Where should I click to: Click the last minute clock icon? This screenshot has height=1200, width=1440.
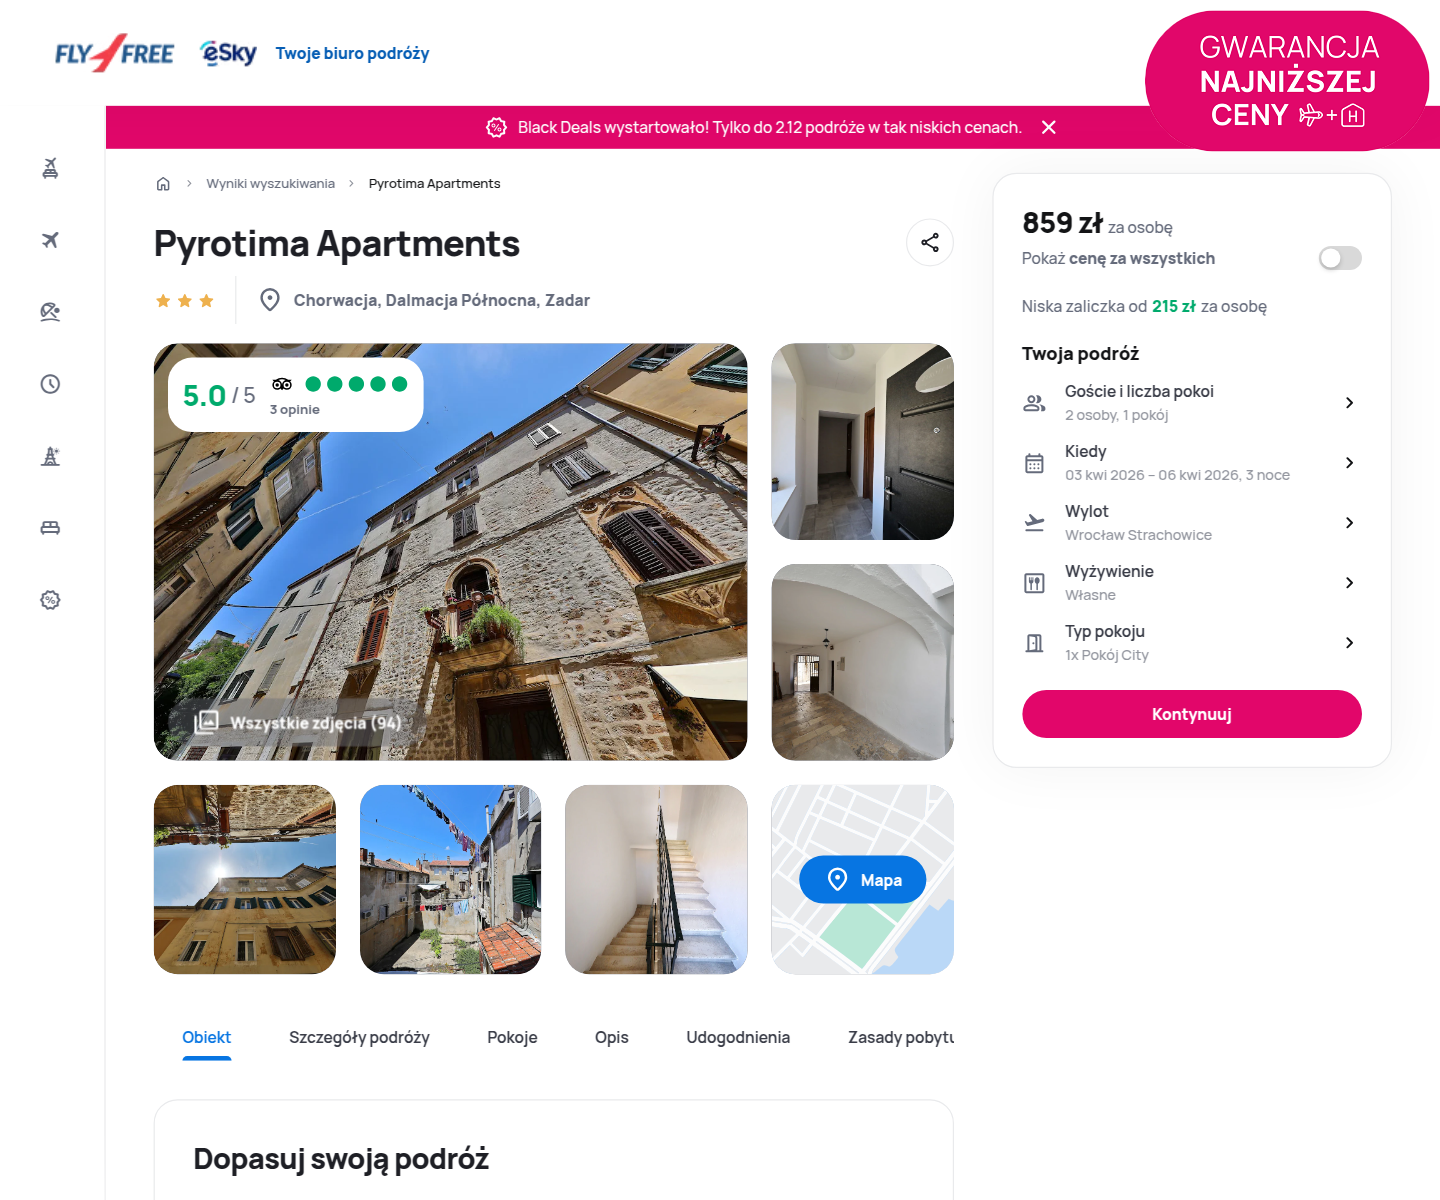click(x=50, y=384)
